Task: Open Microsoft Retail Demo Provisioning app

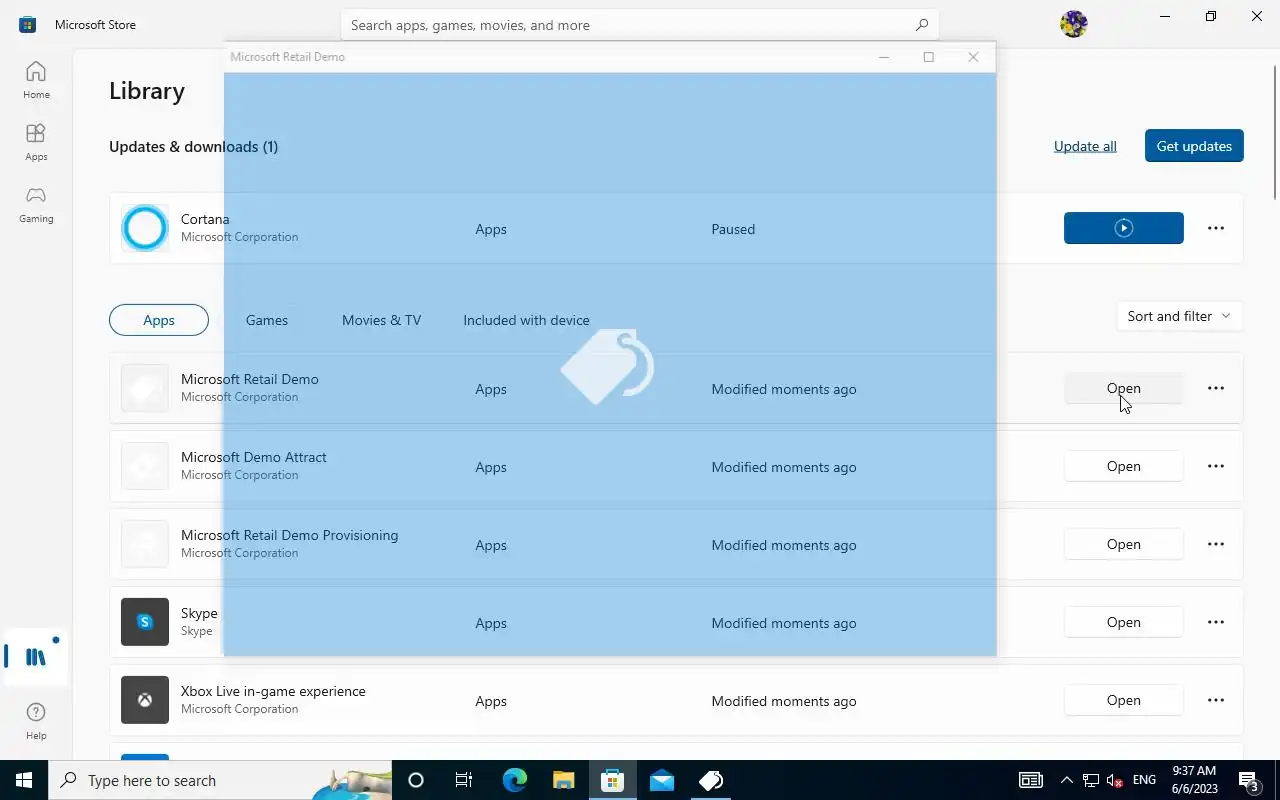Action: (1124, 544)
